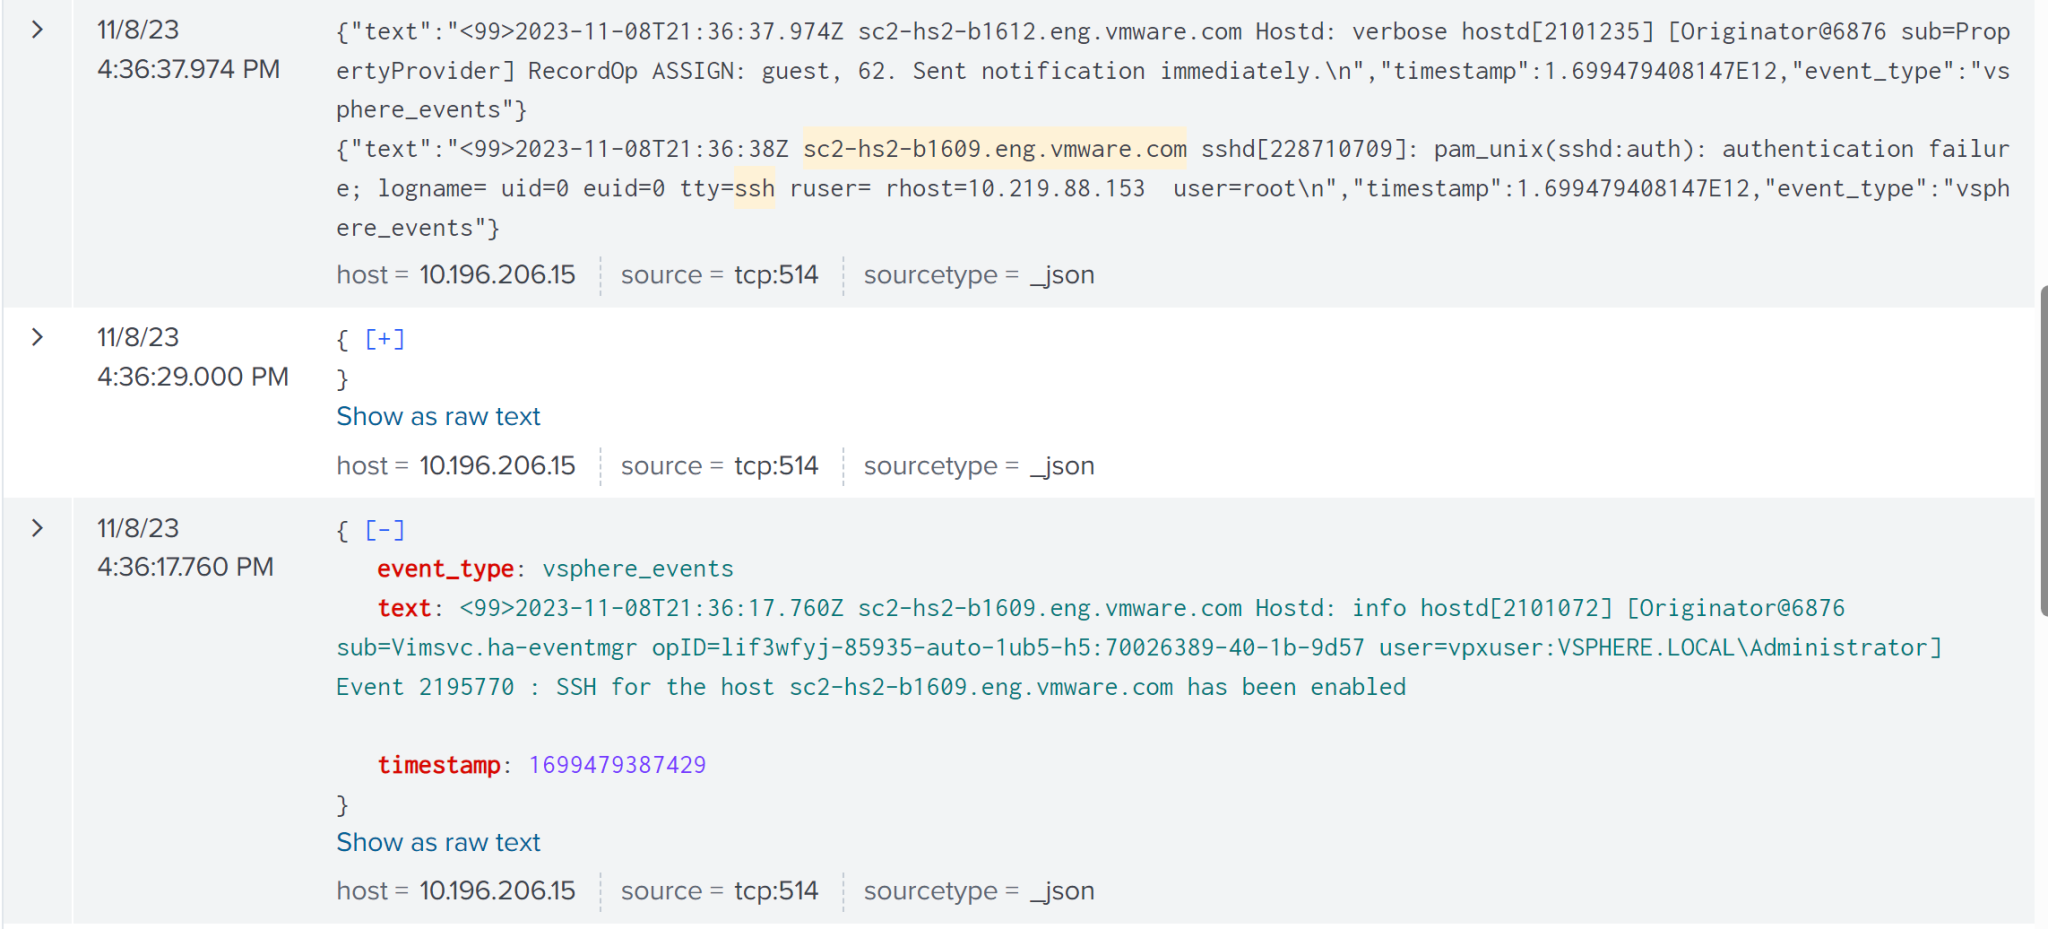Expand the 4:36:29.000 PM event row

[x=37, y=338]
